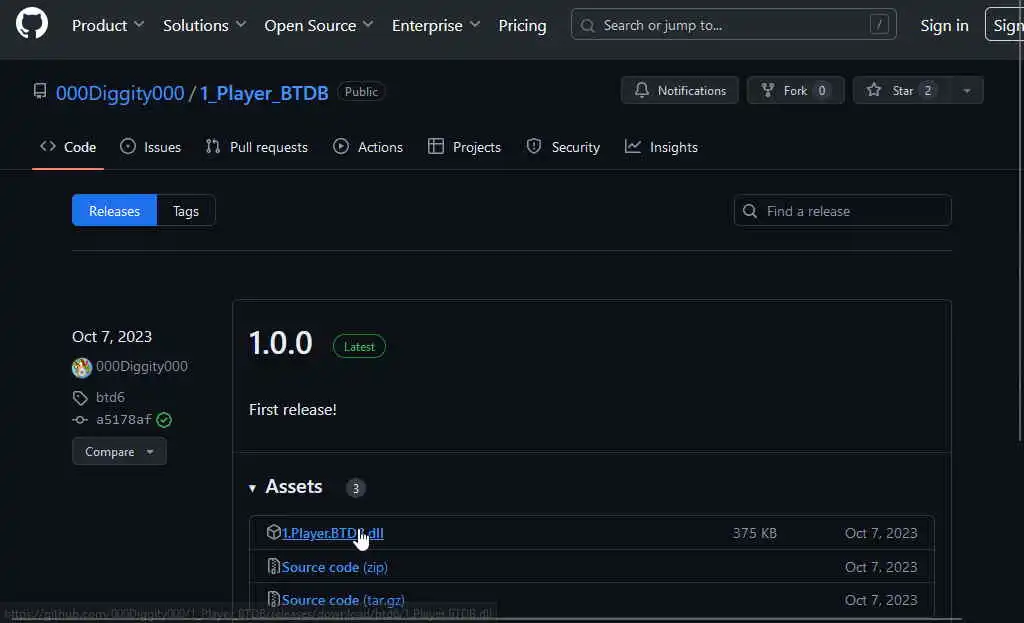Open commit a5178af
The image size is (1024, 623).
click(123, 419)
